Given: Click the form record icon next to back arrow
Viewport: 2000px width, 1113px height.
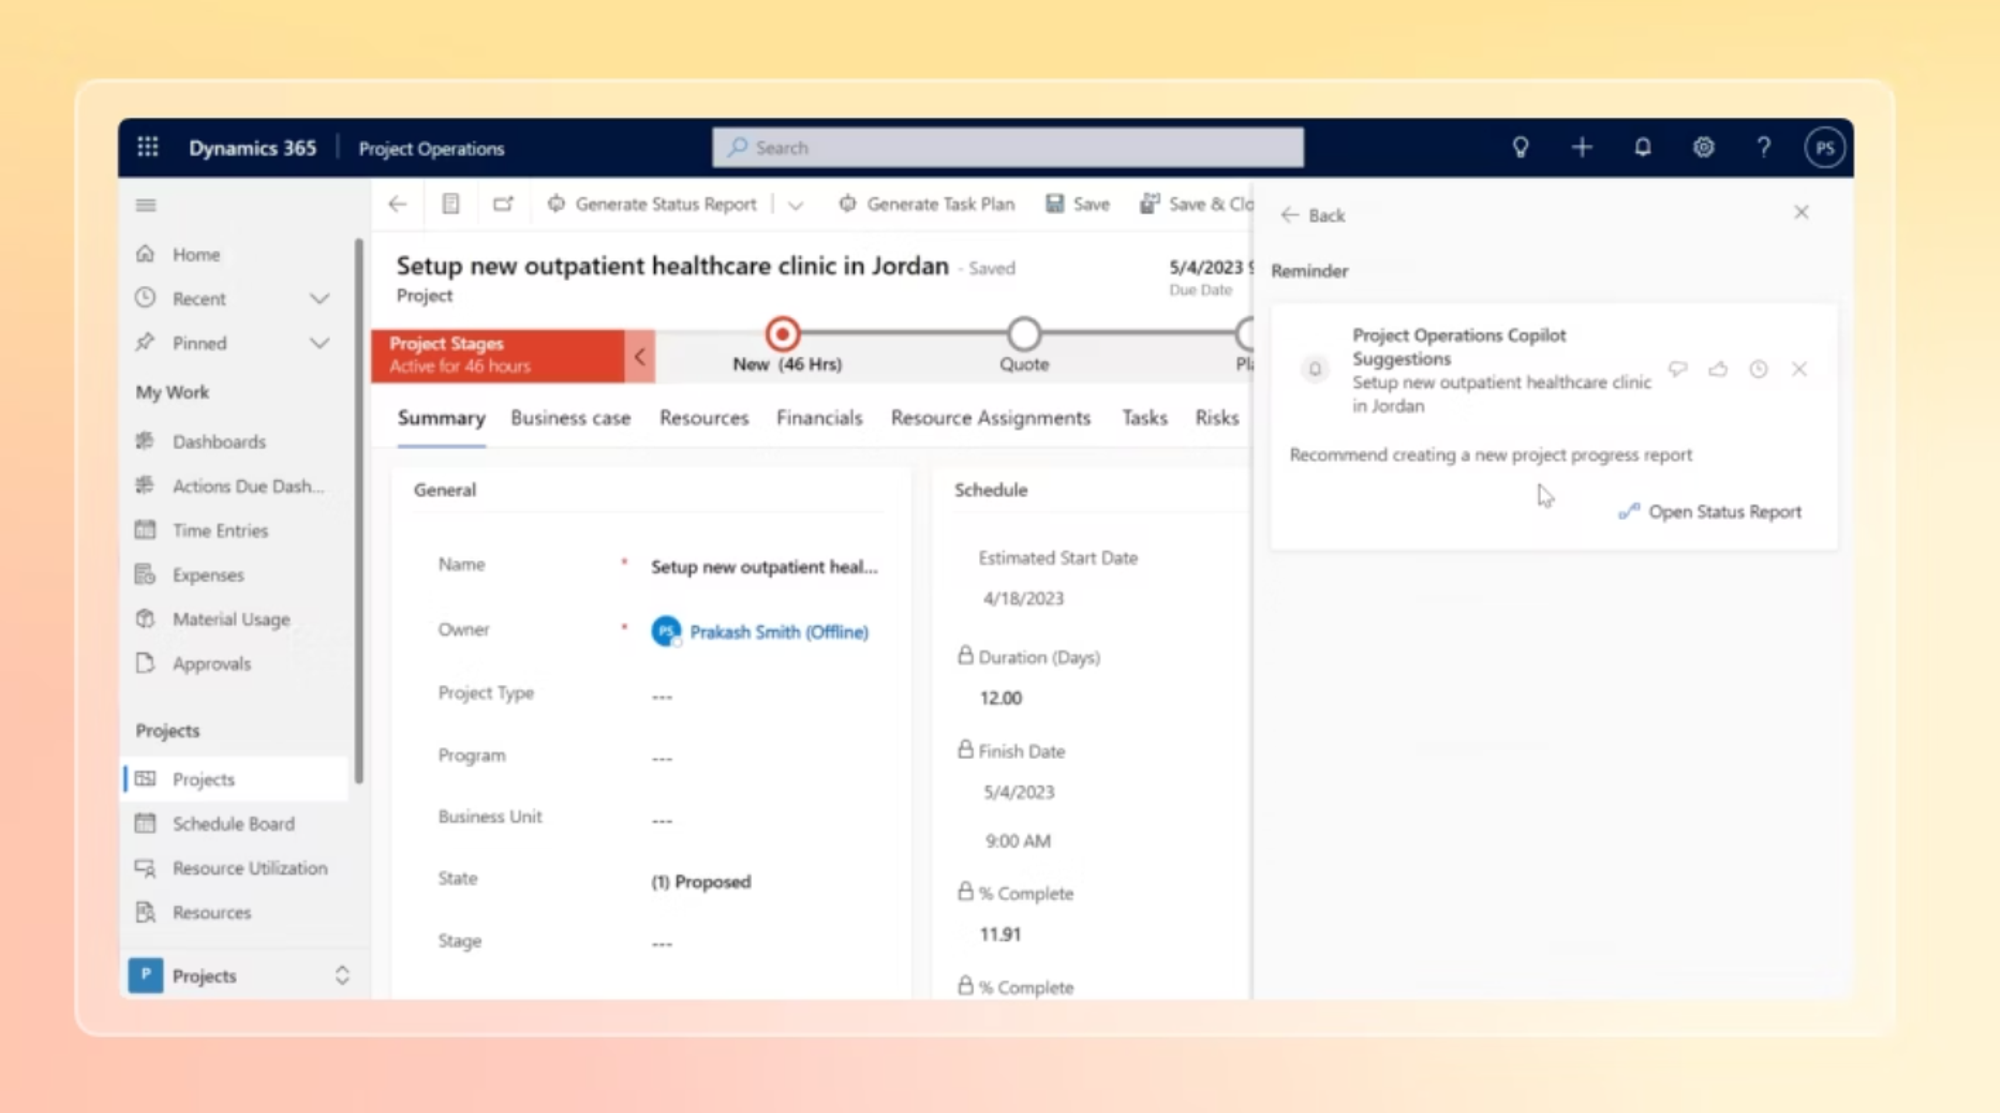Looking at the screenshot, I should point(451,204).
